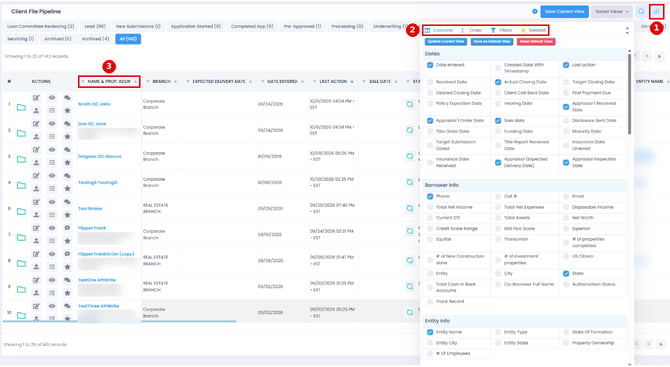Click upload icon in Smith DC John row

pos(36,111)
